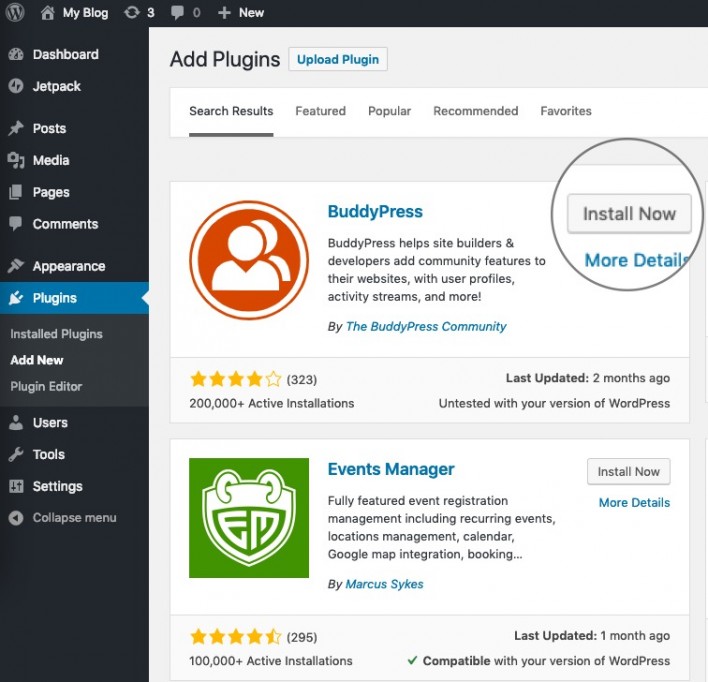Open the comments bubble icon in admin bar
Image resolution: width=708 pixels, height=682 pixels.
point(177,13)
